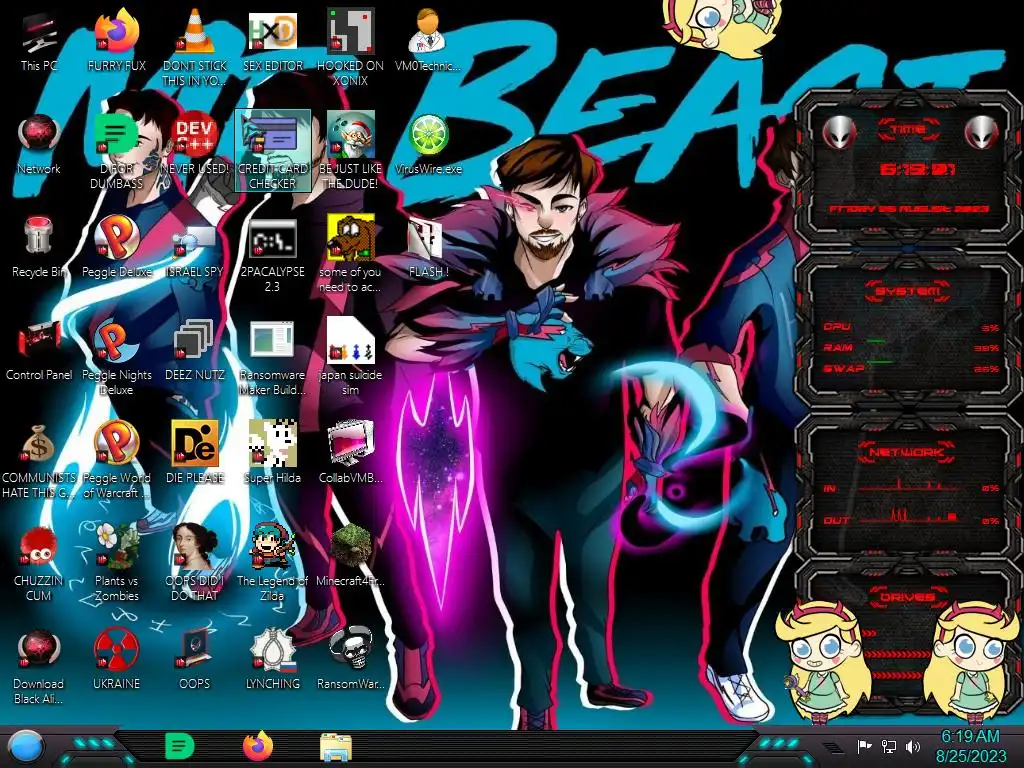Viewport: 1024px width, 768px height.
Task: Open the DIE PLEASE shortcut
Action: tap(195, 454)
